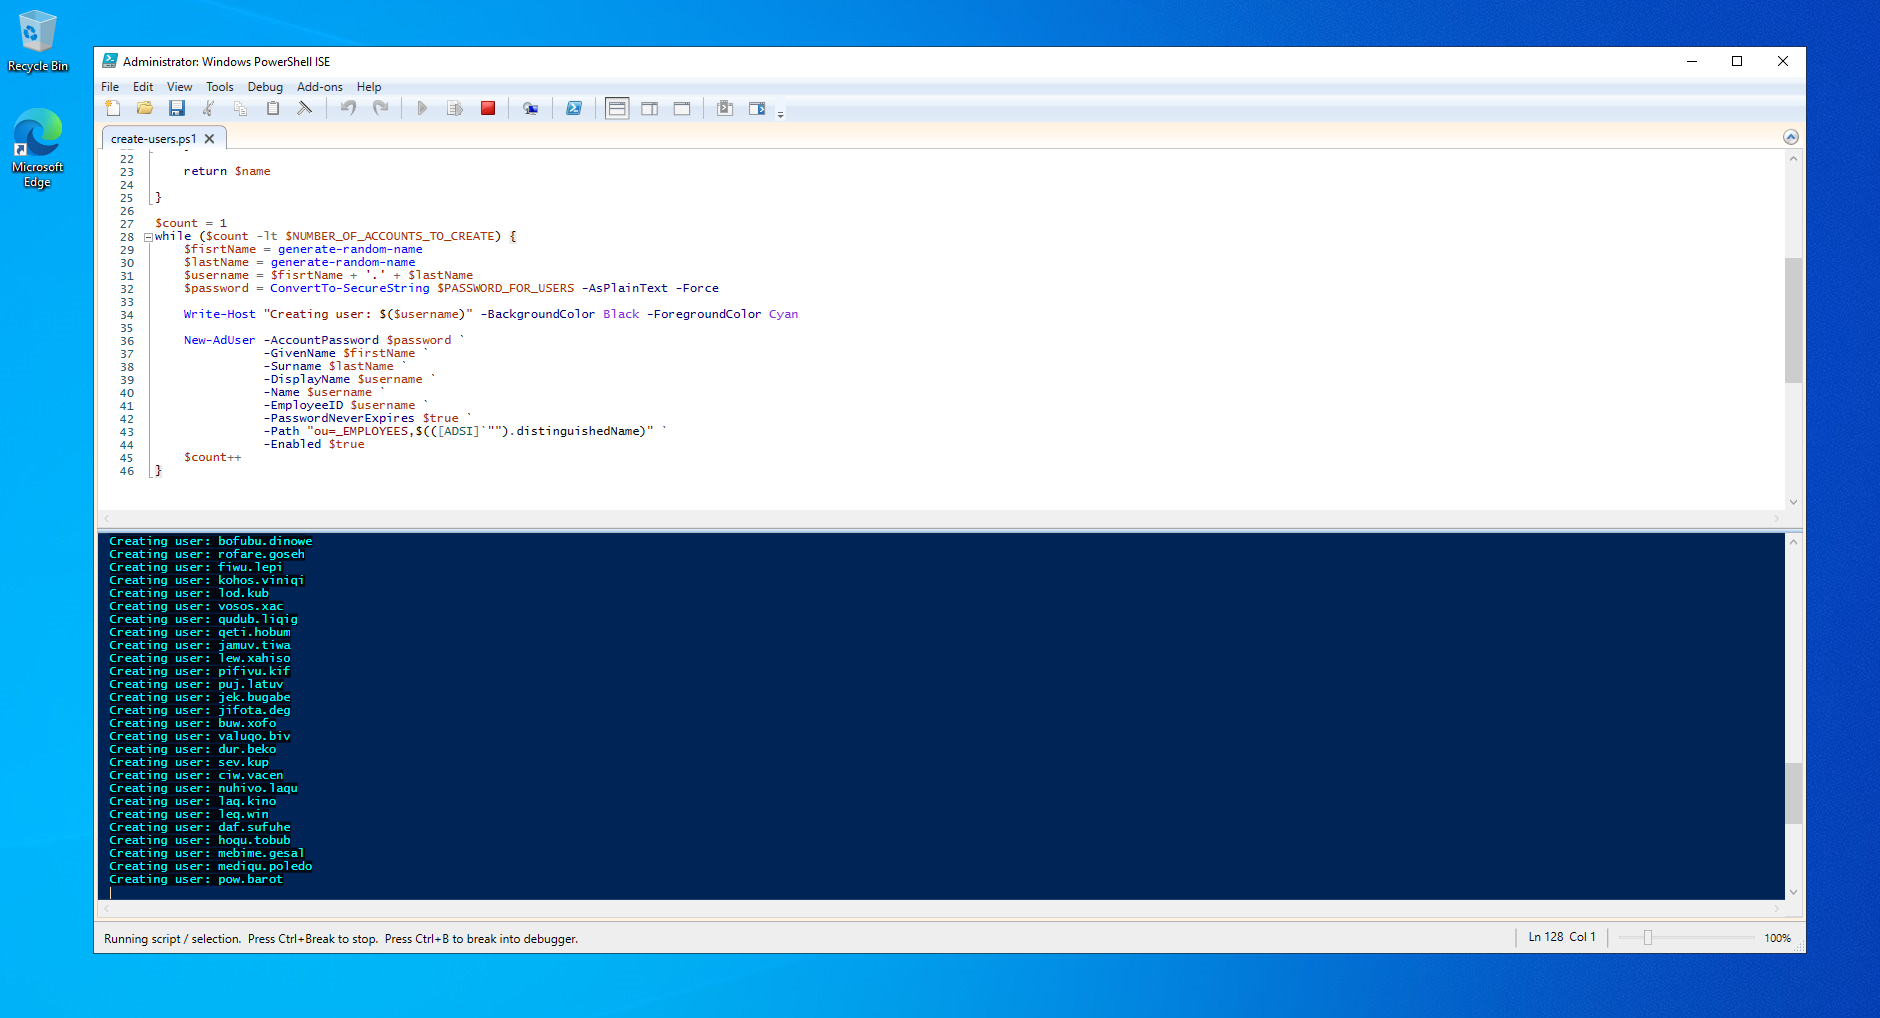Open the Add-ons menu
Screen dimensions: 1880x1018
click(x=320, y=87)
